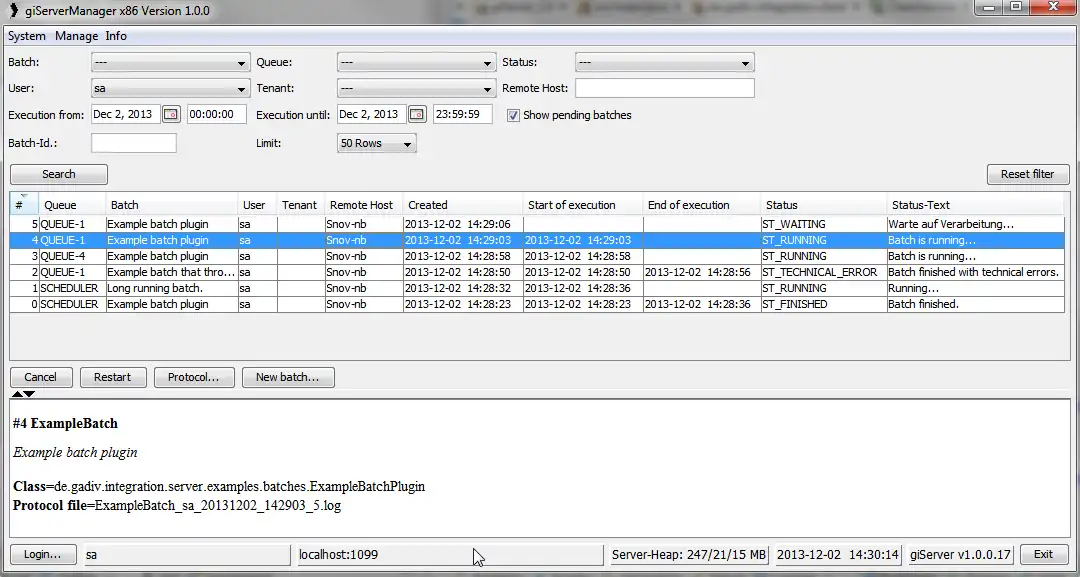Click the Exit button
This screenshot has height=577, width=1080.
1043,554
